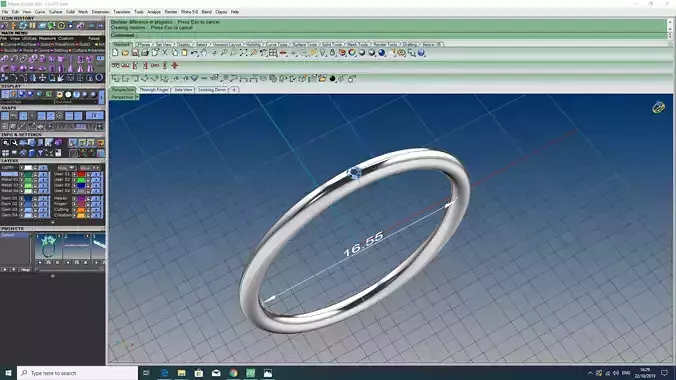Open the Solid Tools toolbar tab
This screenshot has width=676, height=380.
(x=332, y=44)
